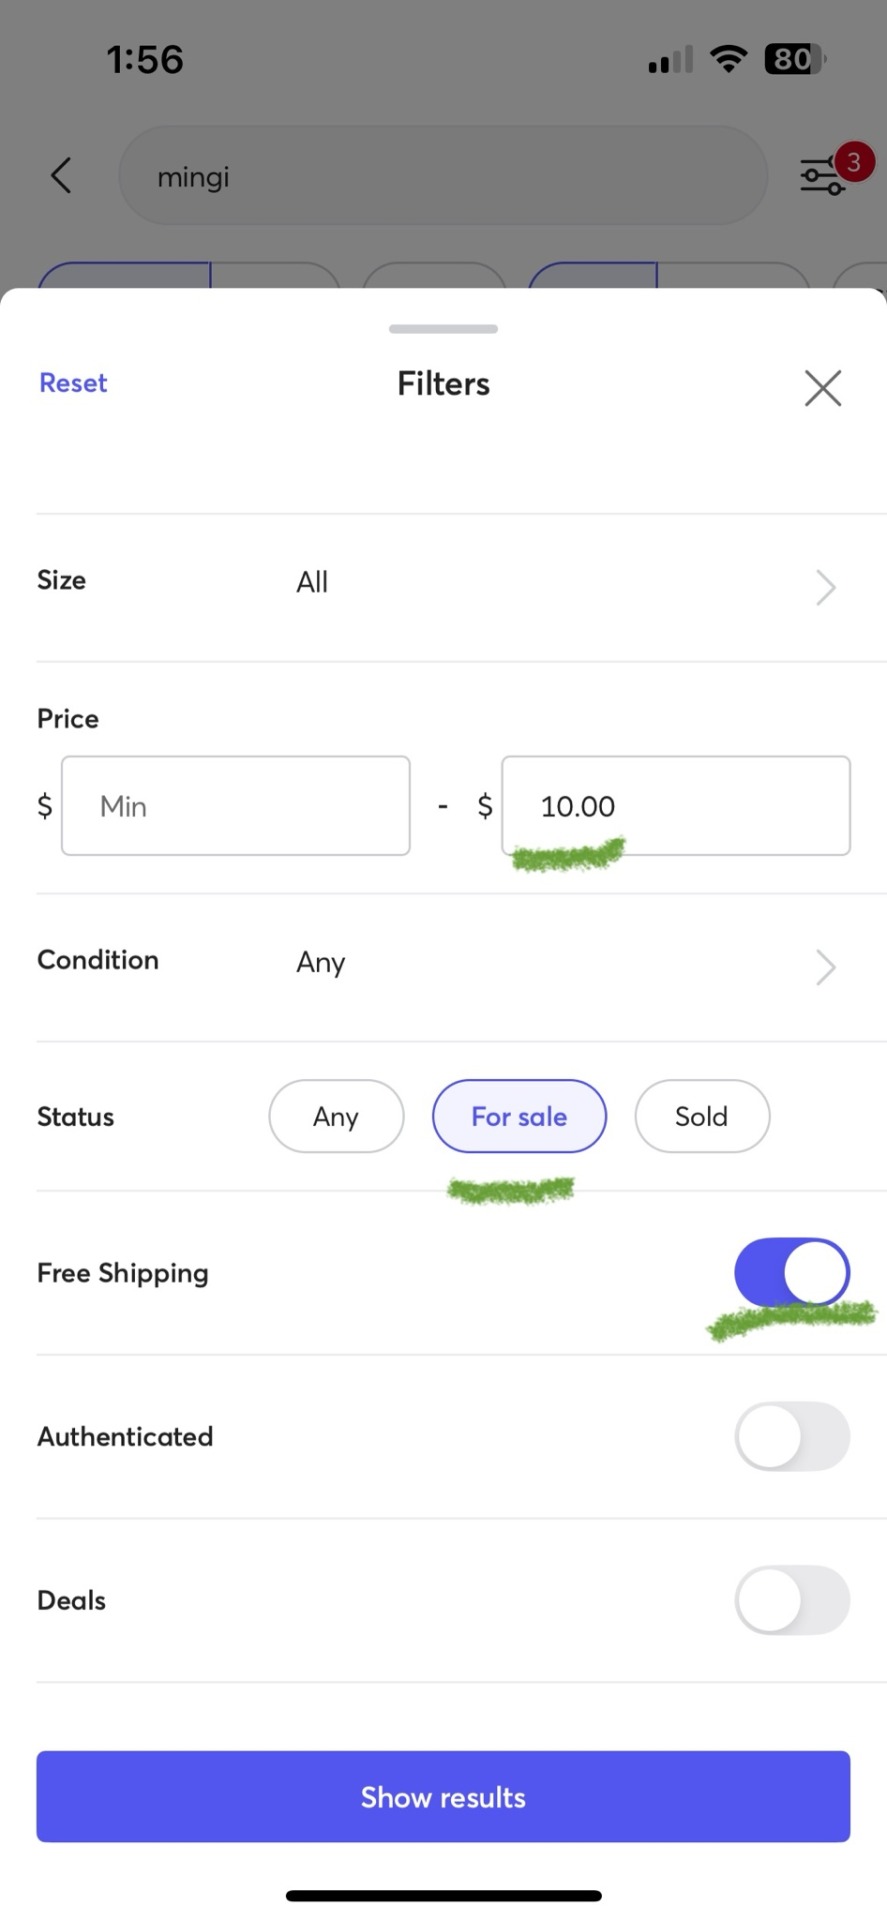
Task: Select the For sale status option
Action: pyautogui.click(x=519, y=1116)
